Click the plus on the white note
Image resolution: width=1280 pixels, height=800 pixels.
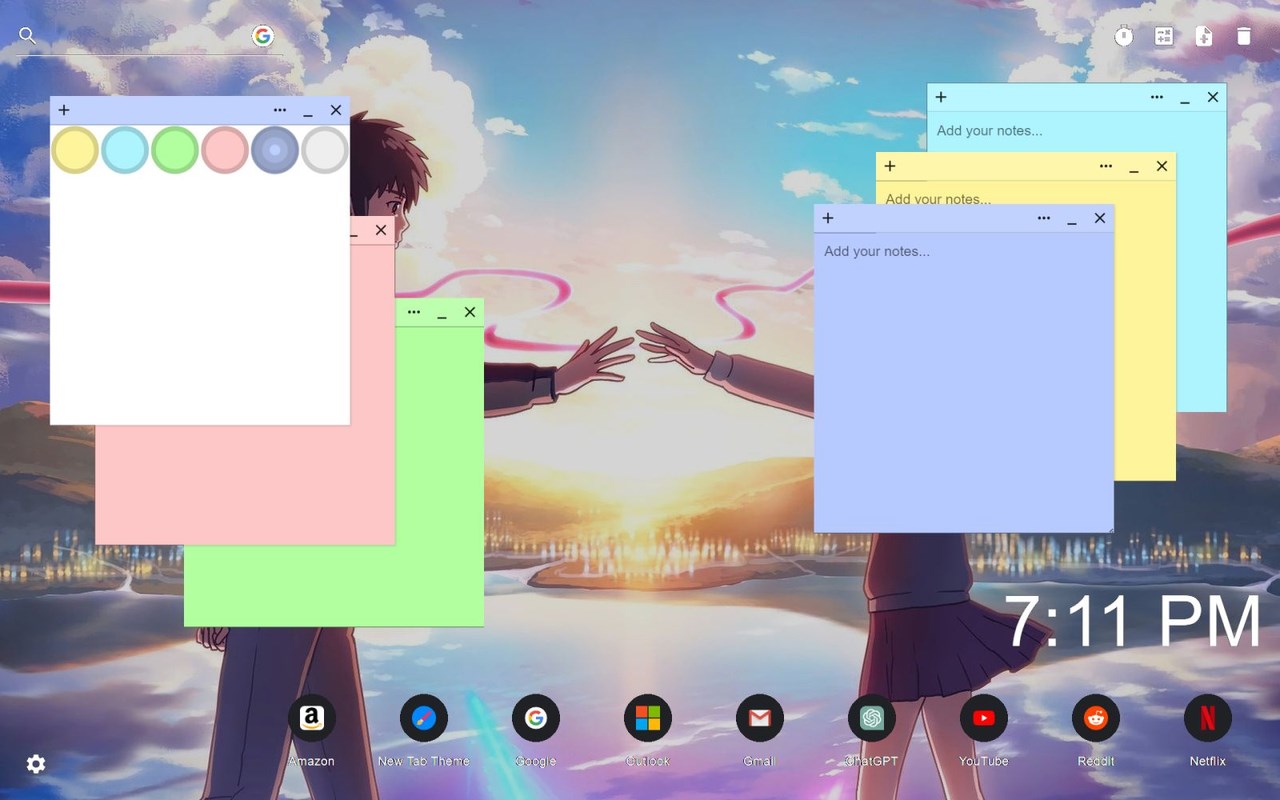tap(64, 110)
